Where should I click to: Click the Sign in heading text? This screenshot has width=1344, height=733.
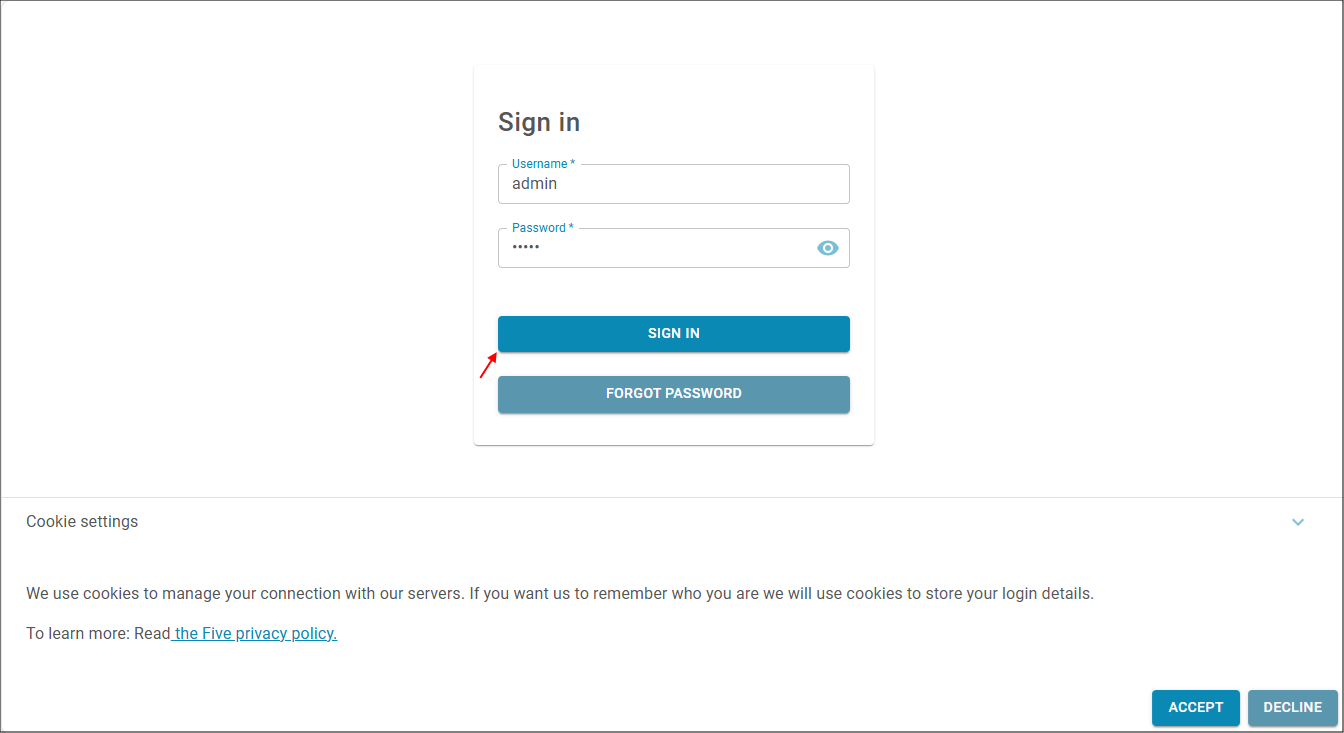point(539,122)
